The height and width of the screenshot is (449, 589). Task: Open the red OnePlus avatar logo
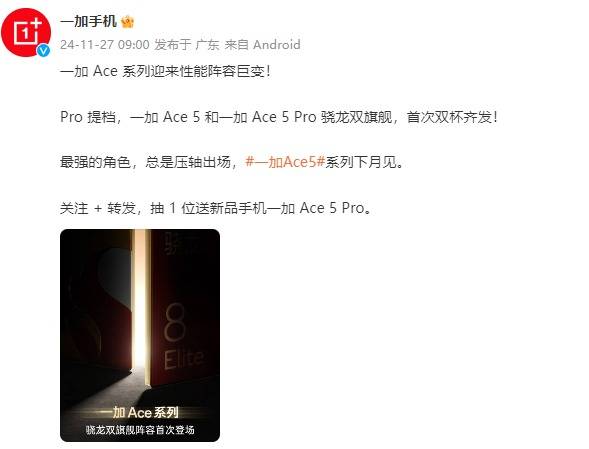coord(26,32)
